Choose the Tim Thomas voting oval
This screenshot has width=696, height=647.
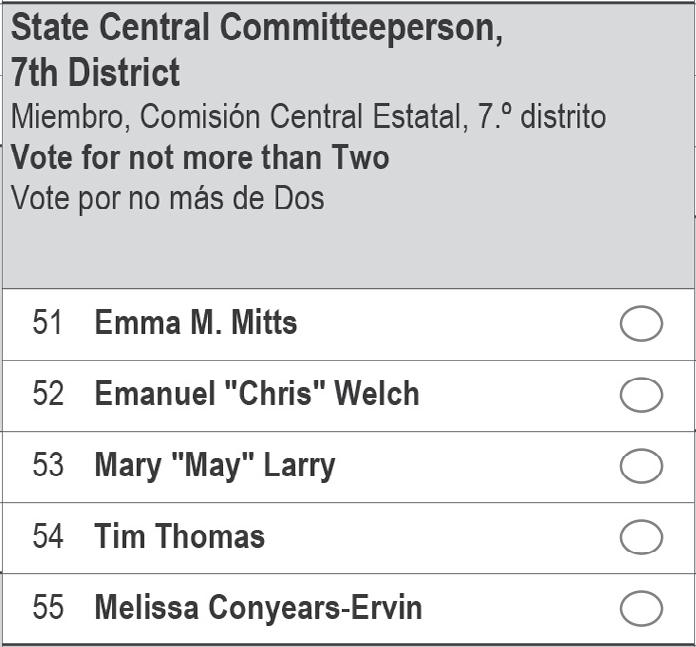tap(641, 537)
